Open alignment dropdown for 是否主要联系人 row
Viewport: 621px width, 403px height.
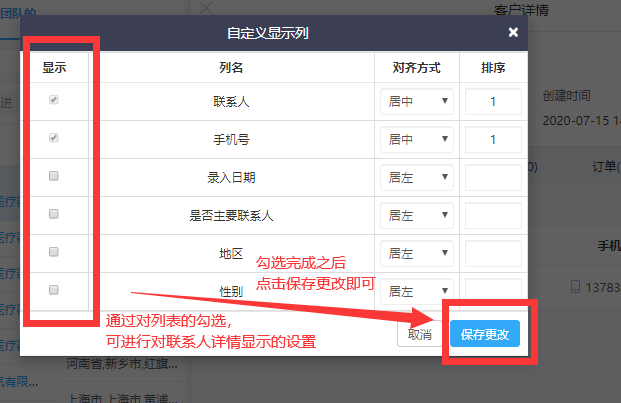click(417, 215)
